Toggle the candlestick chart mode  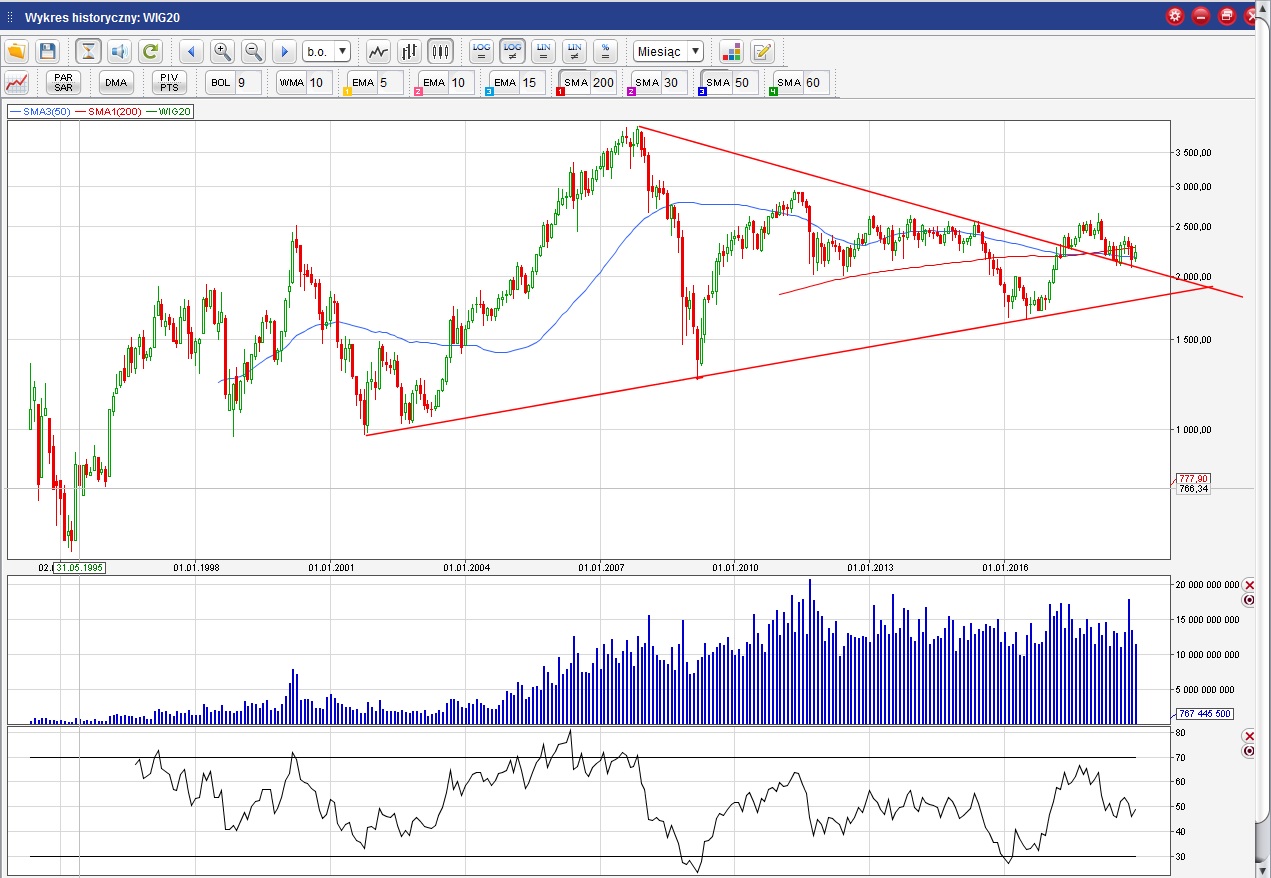coord(440,52)
